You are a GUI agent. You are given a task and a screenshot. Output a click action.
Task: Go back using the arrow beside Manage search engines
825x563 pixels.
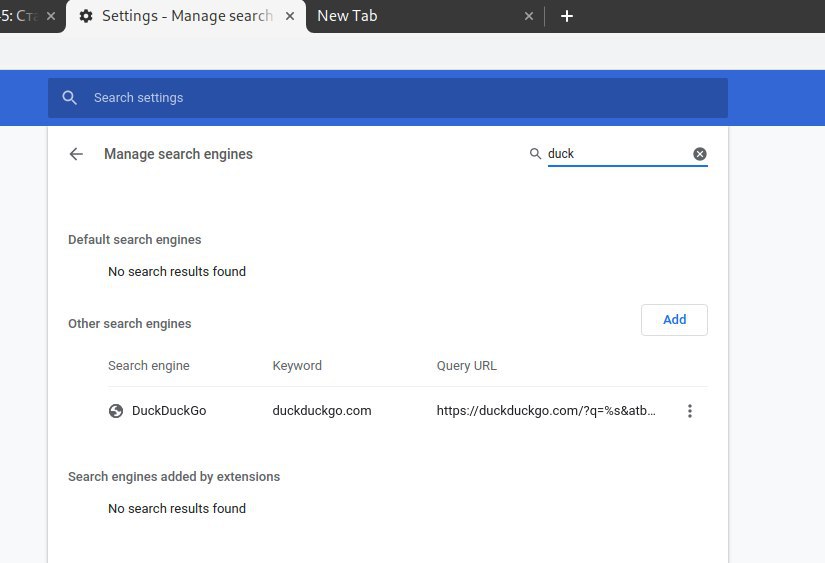76,154
